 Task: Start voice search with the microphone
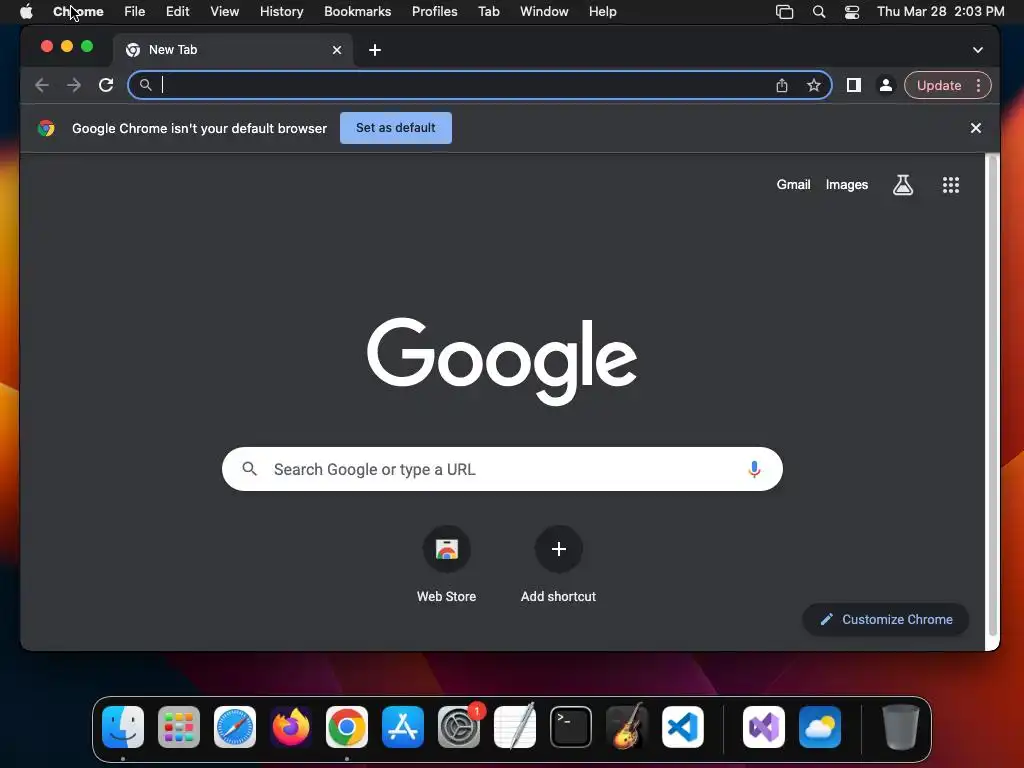point(754,469)
